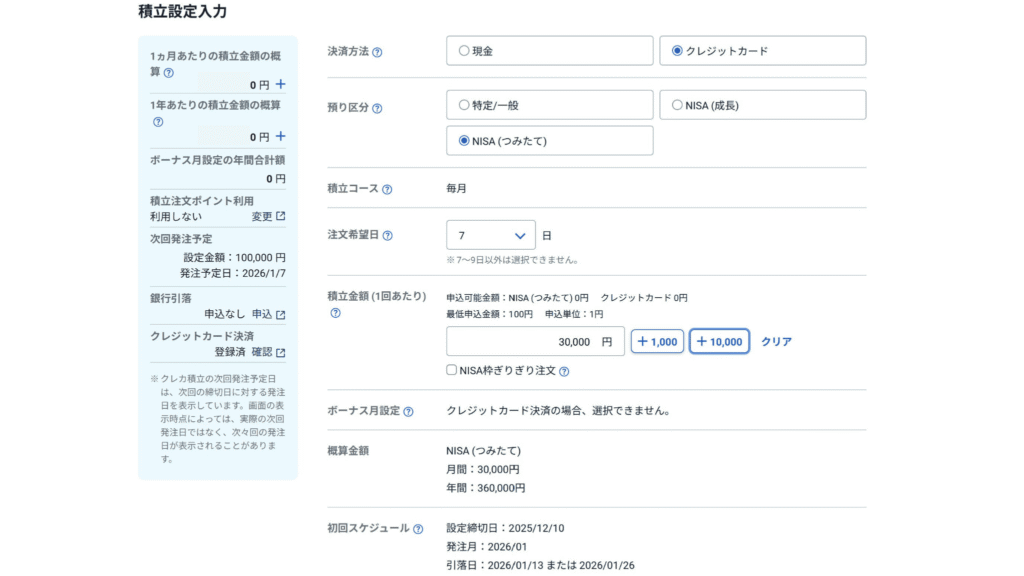
Task: Select 現金 payment method
Action: coord(464,51)
